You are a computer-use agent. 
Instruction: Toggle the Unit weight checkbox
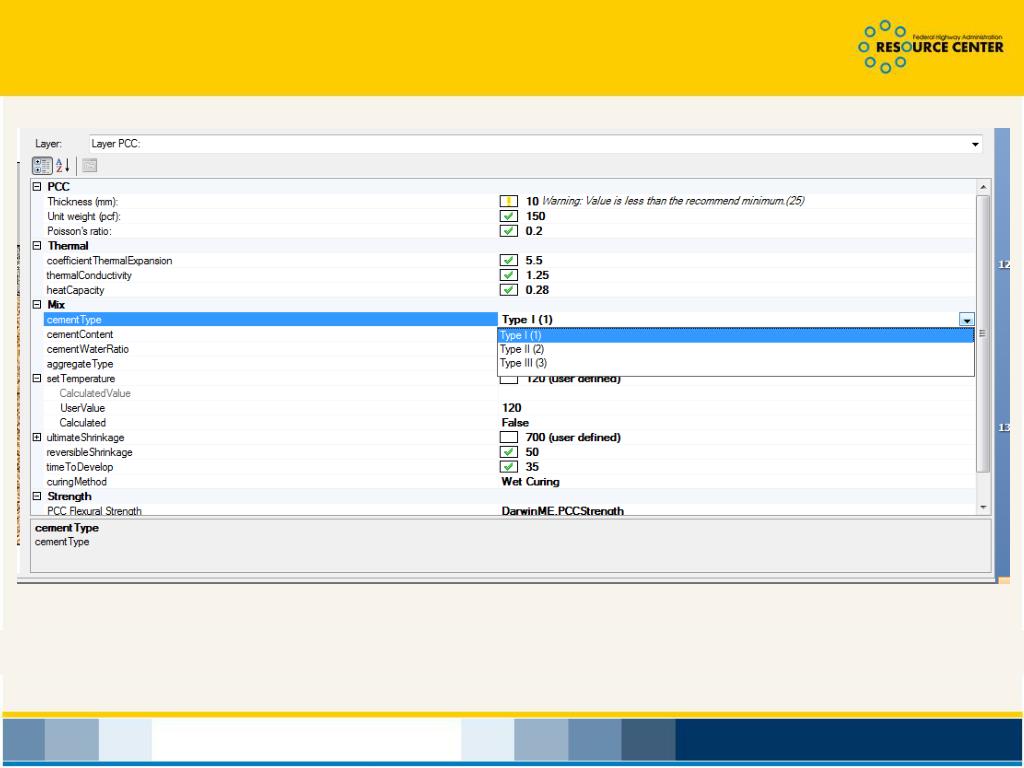point(509,216)
